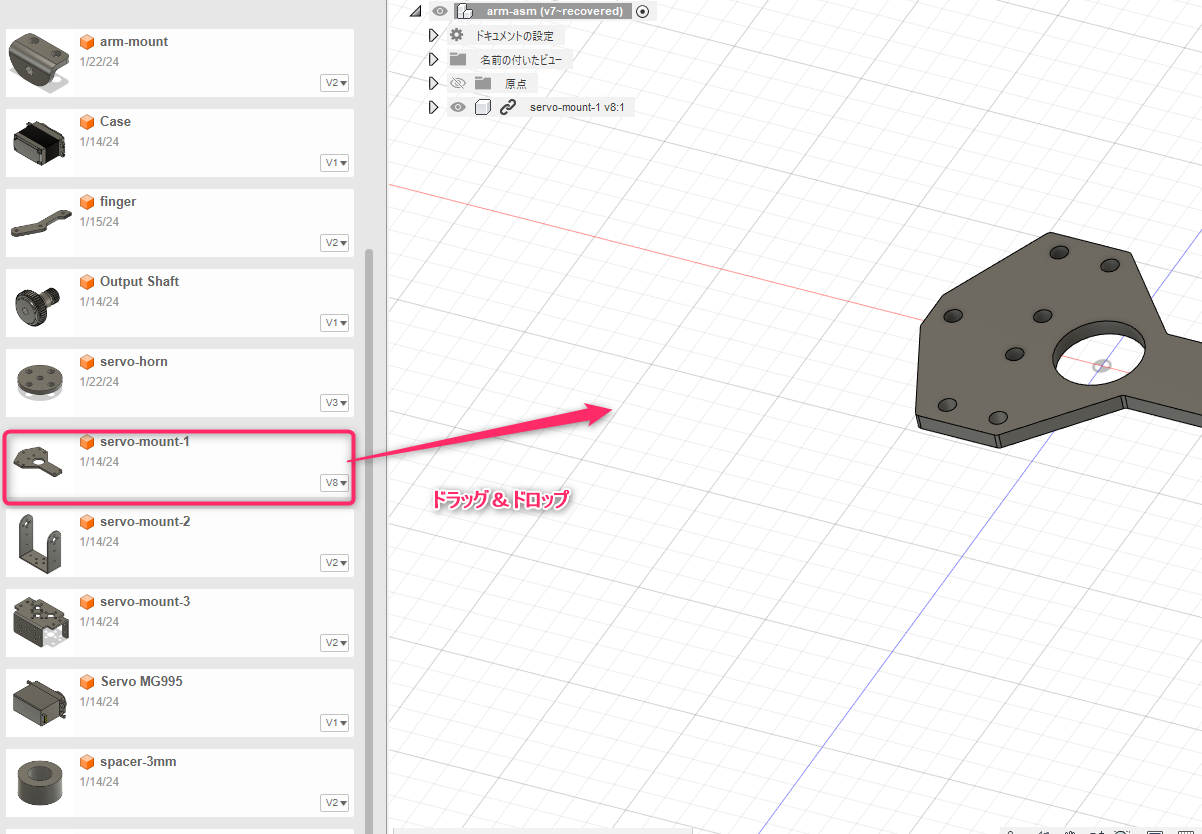This screenshot has height=834, width=1202.
Task: Hide servo-mount-1 v8:1 using its eye icon
Action: click(458, 107)
